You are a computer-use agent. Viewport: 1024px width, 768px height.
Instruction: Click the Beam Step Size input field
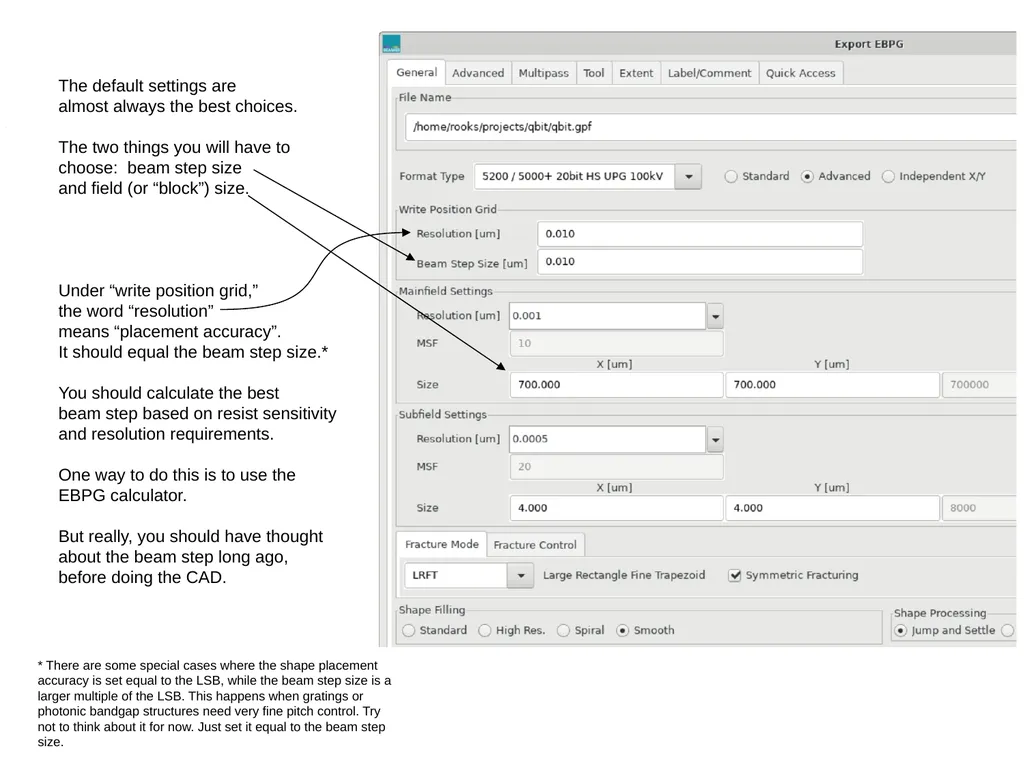click(700, 262)
